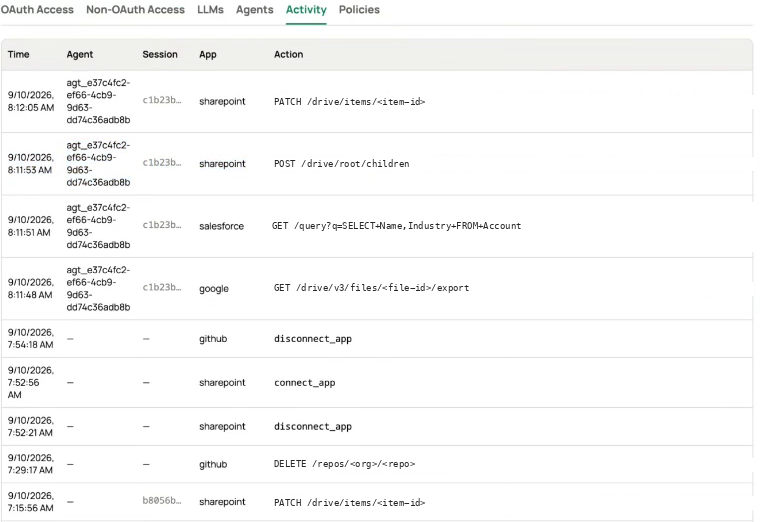
Task: Click the google app cell
Action: coord(214,288)
